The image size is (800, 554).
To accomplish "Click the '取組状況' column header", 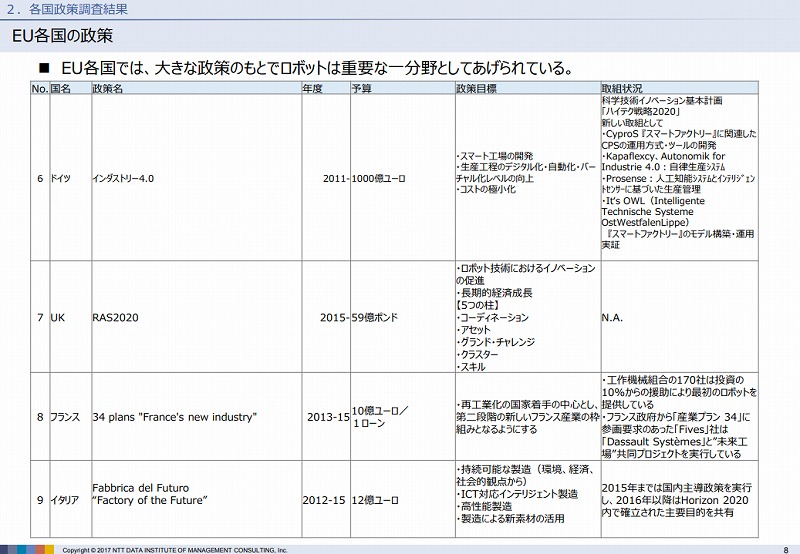I will click(x=622, y=89).
